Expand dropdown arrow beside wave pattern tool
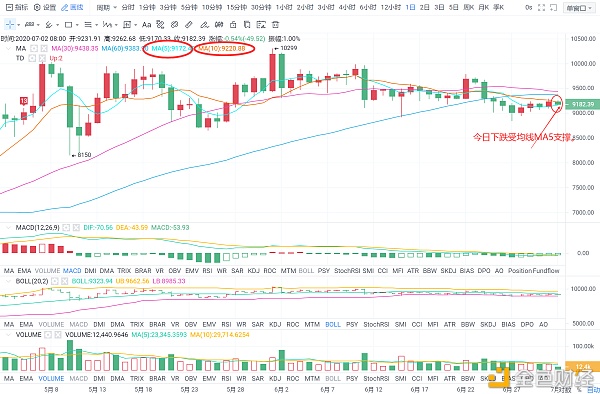600x394 pixels. click(116, 25)
